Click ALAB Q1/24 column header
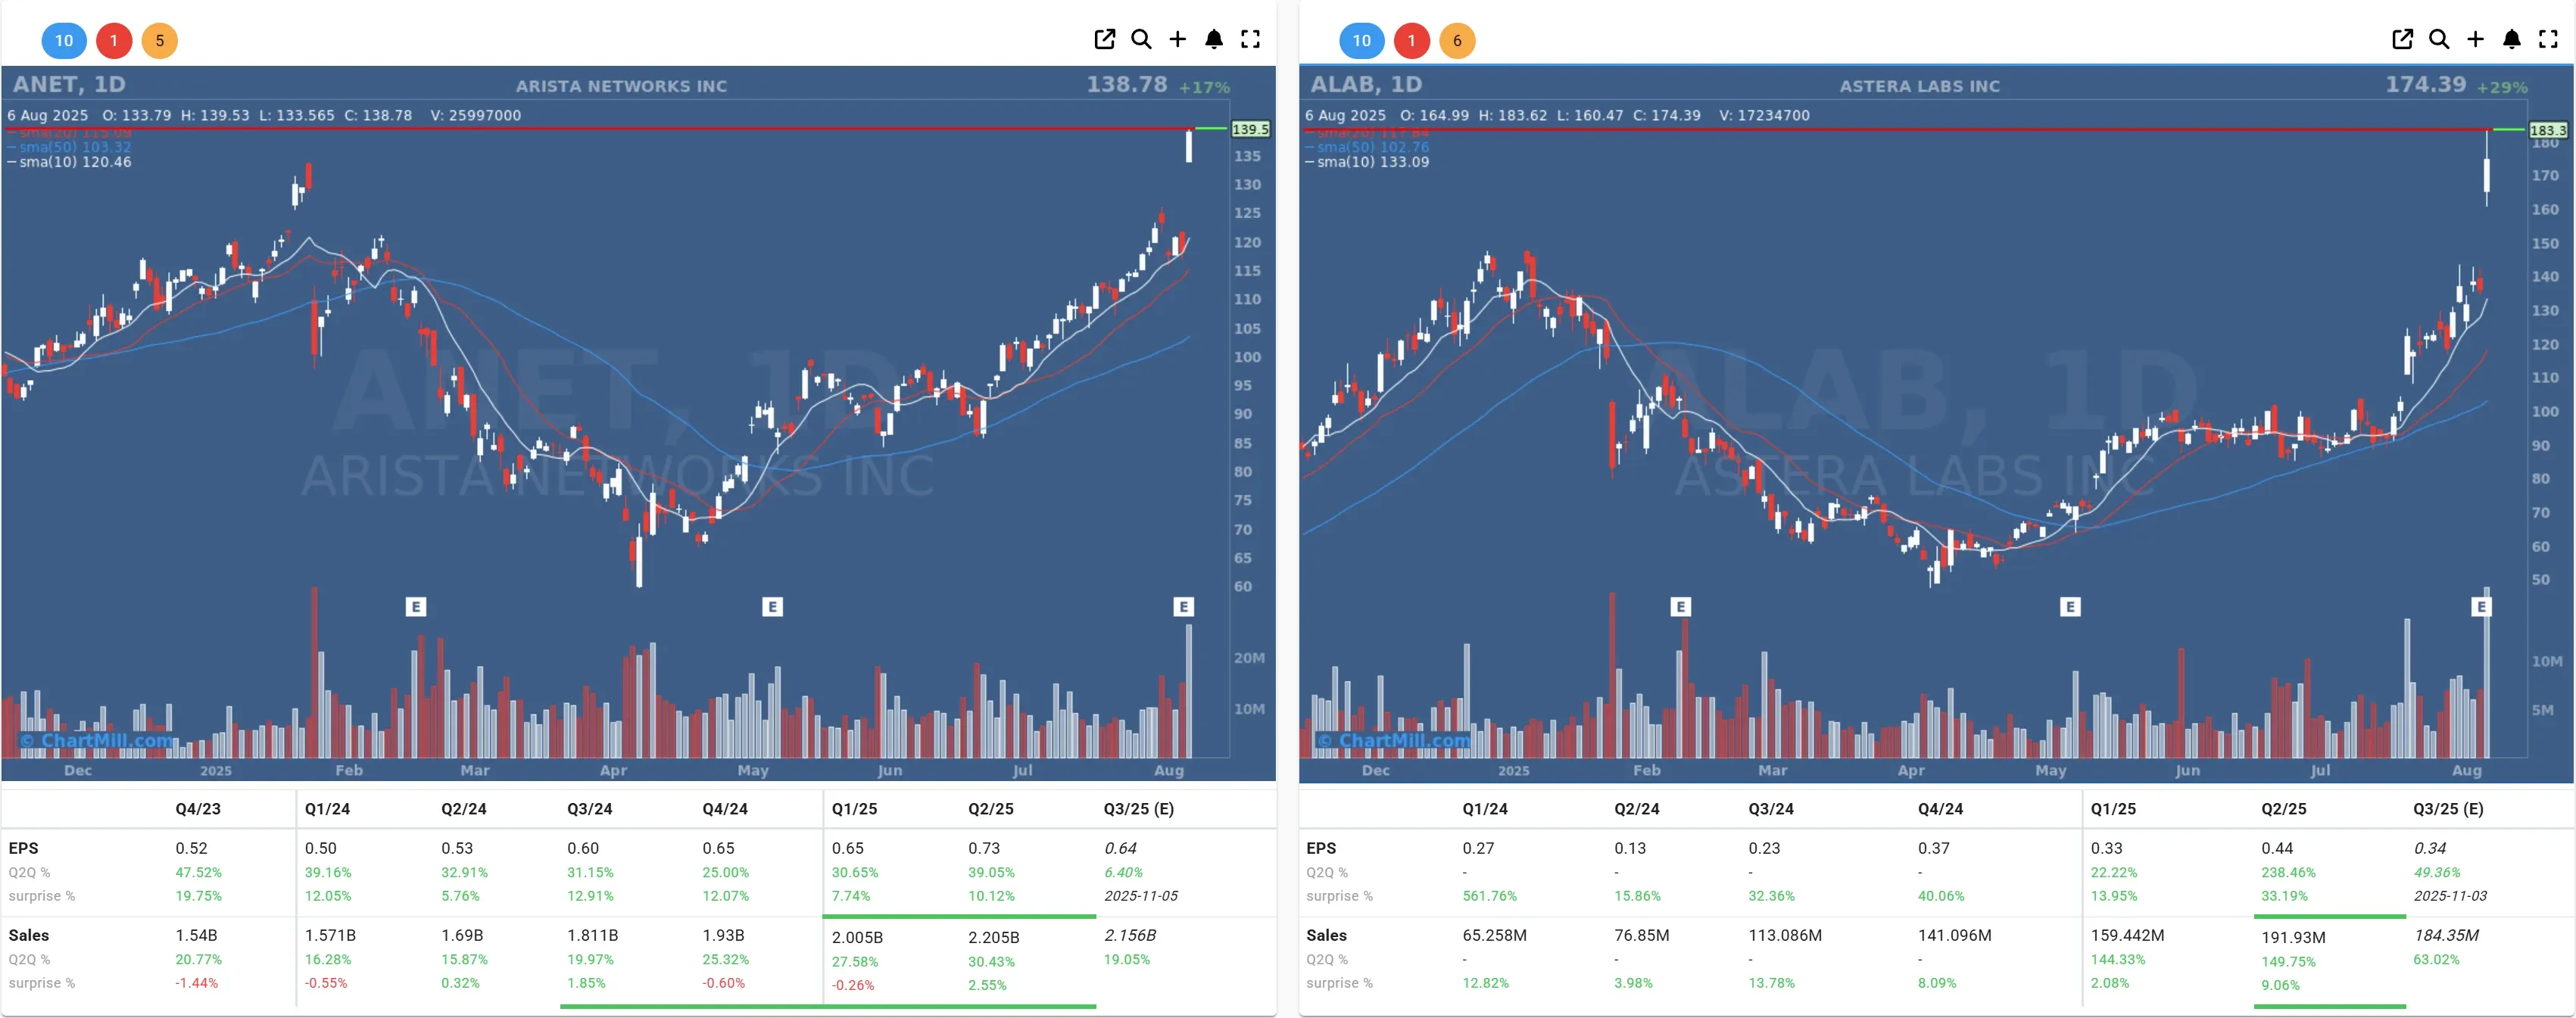 (x=1485, y=809)
